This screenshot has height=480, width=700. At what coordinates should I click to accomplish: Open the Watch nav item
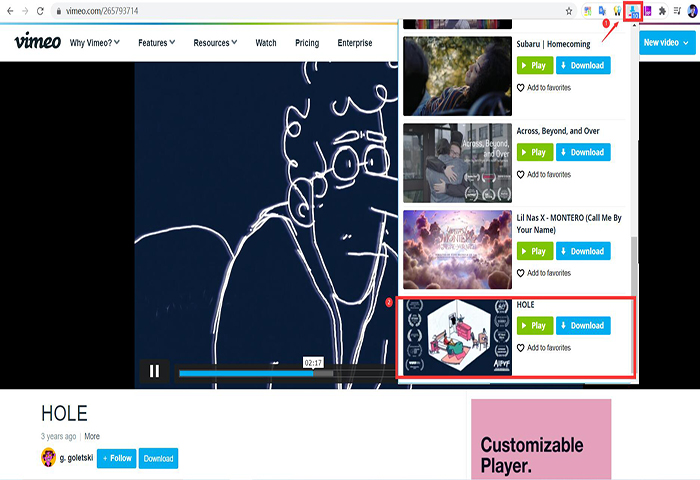click(x=266, y=43)
